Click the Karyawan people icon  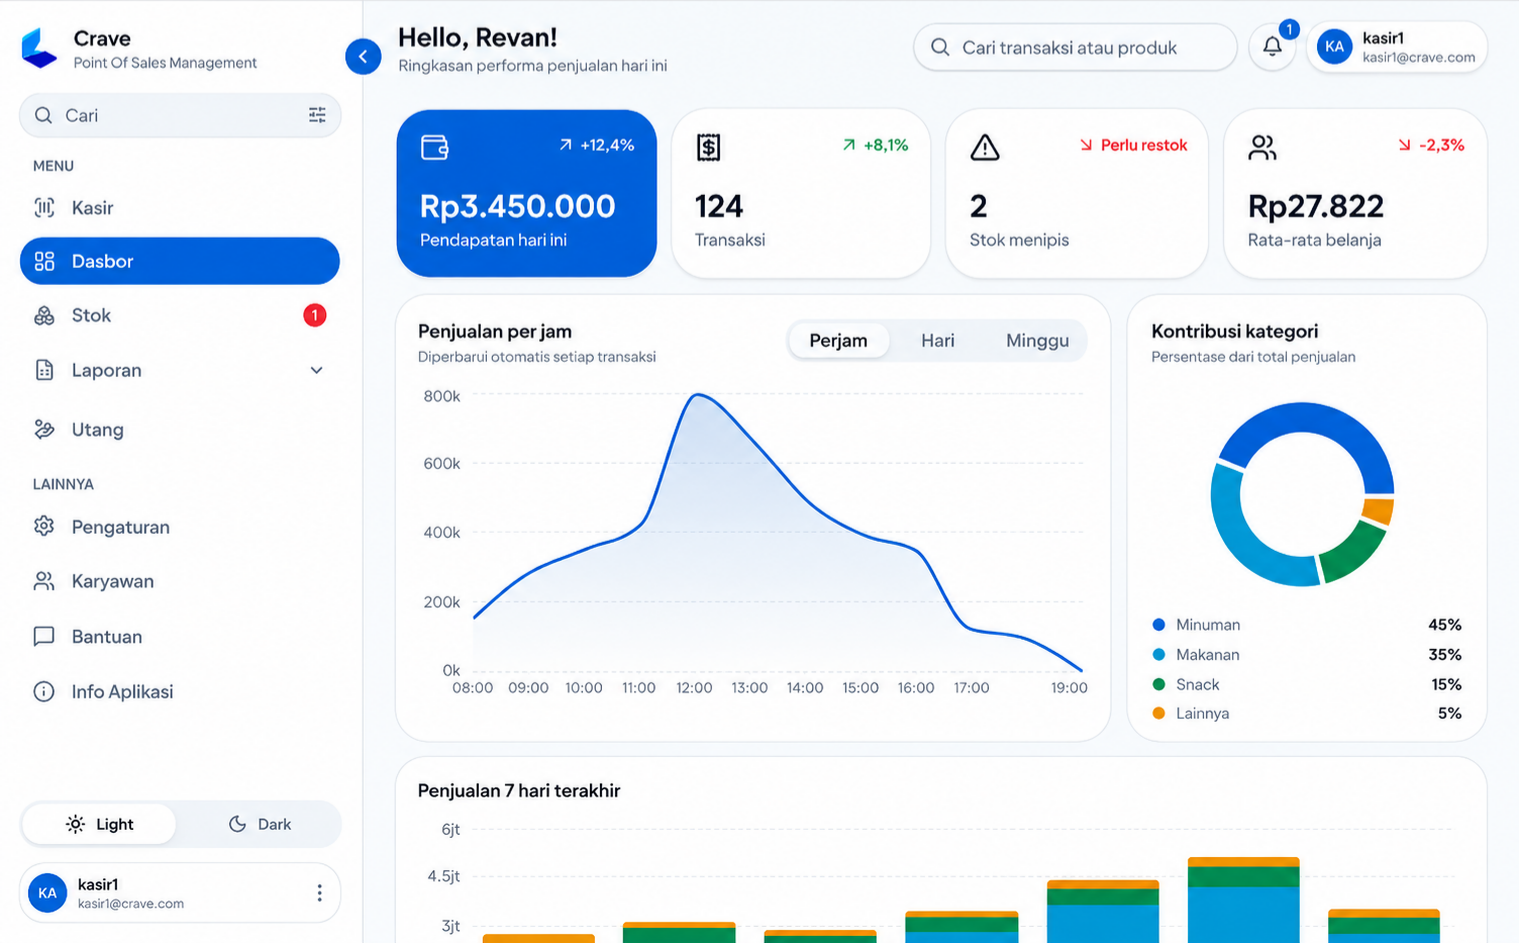[x=44, y=581]
